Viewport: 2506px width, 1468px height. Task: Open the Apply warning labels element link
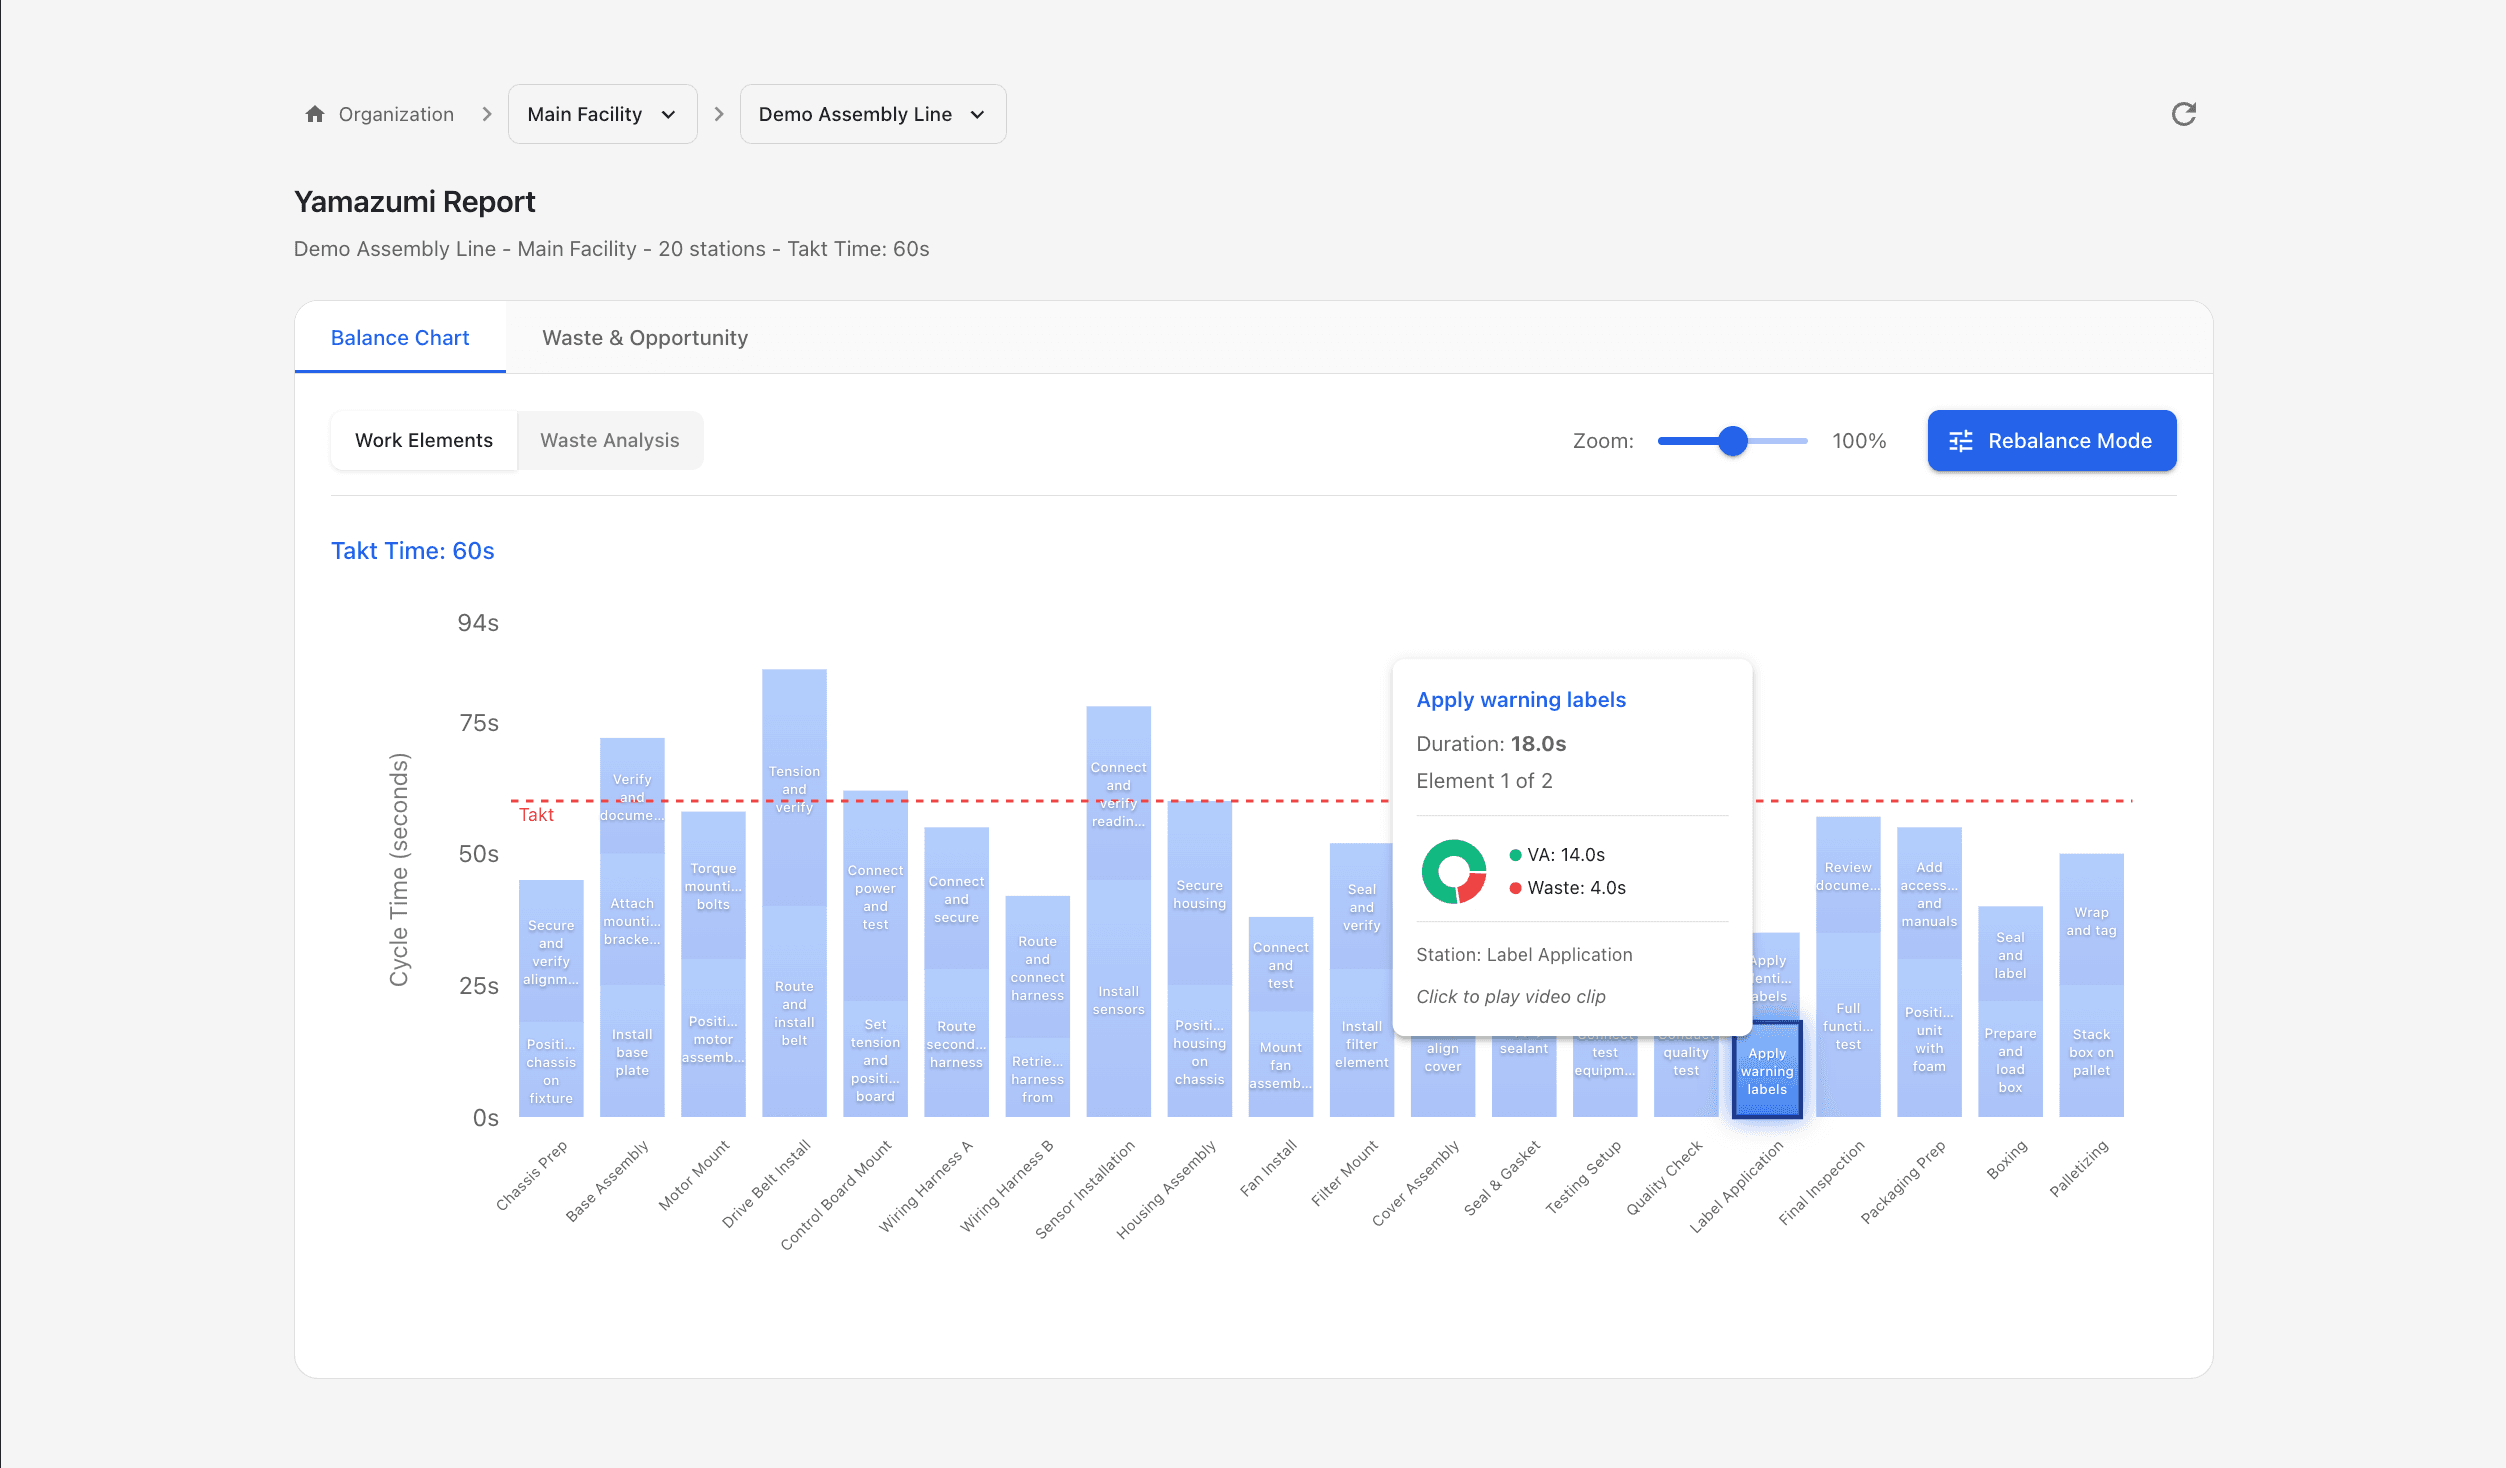[x=1520, y=699]
